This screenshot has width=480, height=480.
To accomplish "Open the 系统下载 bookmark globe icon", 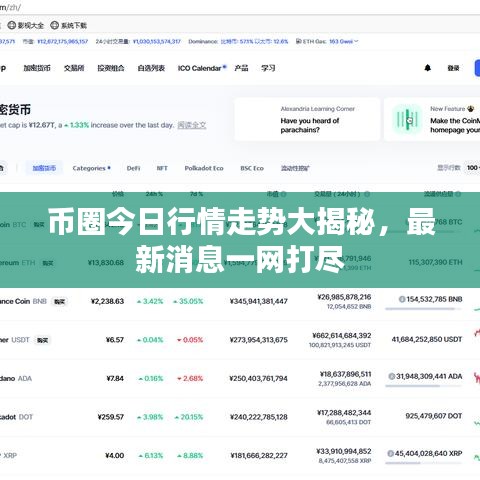I will [x=54, y=25].
